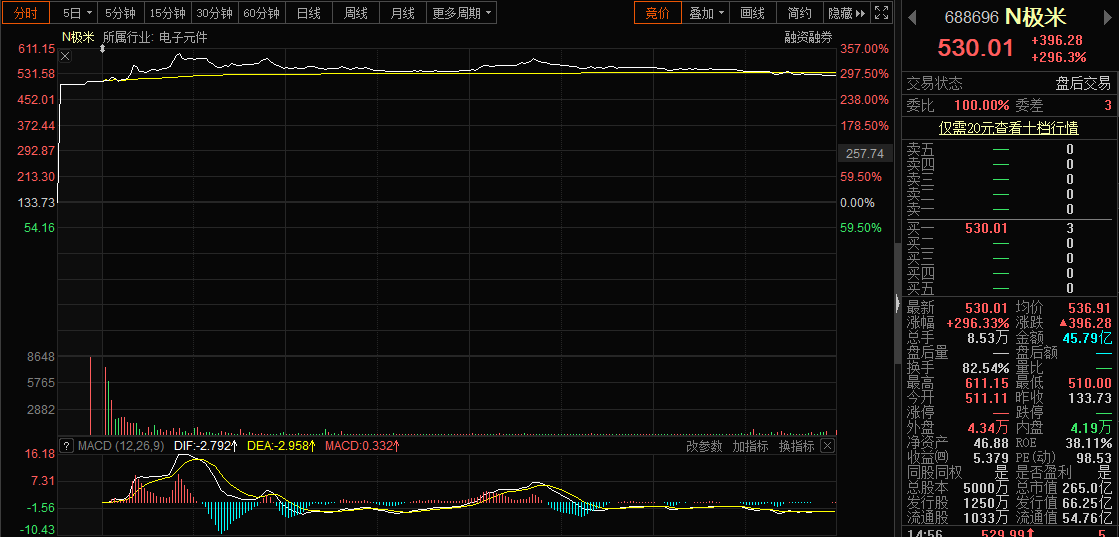Screen dimensions: 1119x537
Task: Open the 更多周期 dropdown
Action: pos(462,13)
